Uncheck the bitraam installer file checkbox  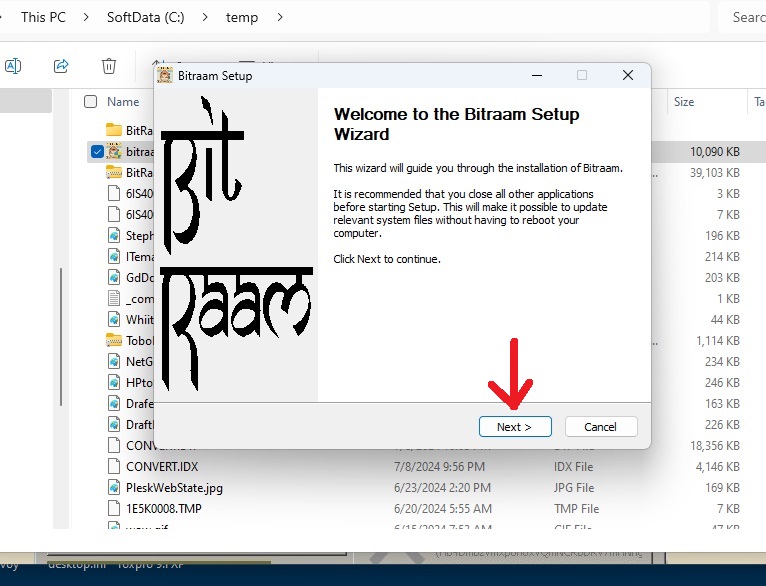[x=97, y=152]
